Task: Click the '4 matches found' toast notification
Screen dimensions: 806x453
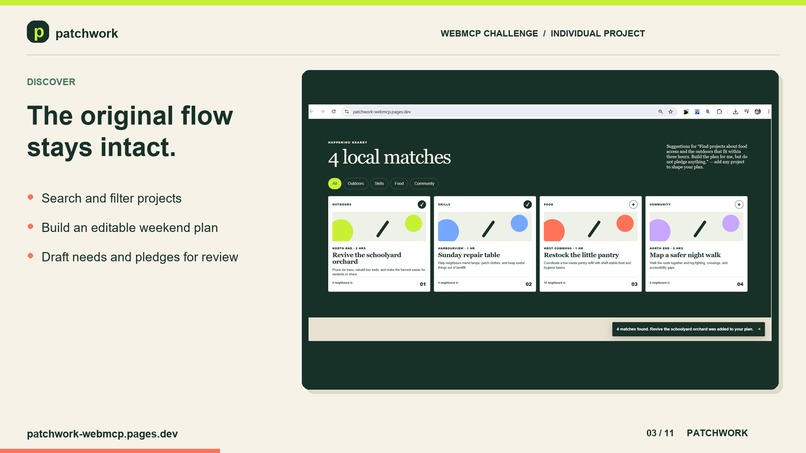Action: point(688,329)
